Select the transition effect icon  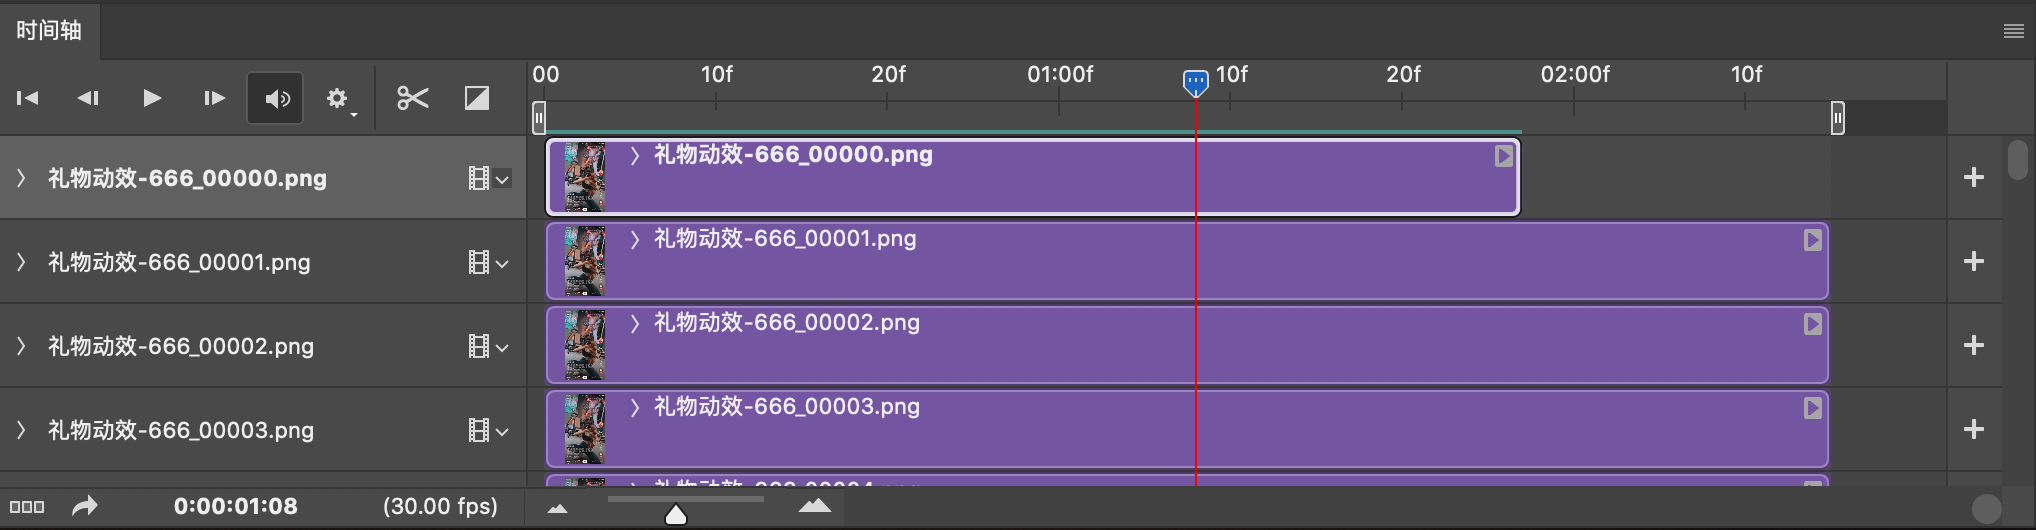(477, 98)
